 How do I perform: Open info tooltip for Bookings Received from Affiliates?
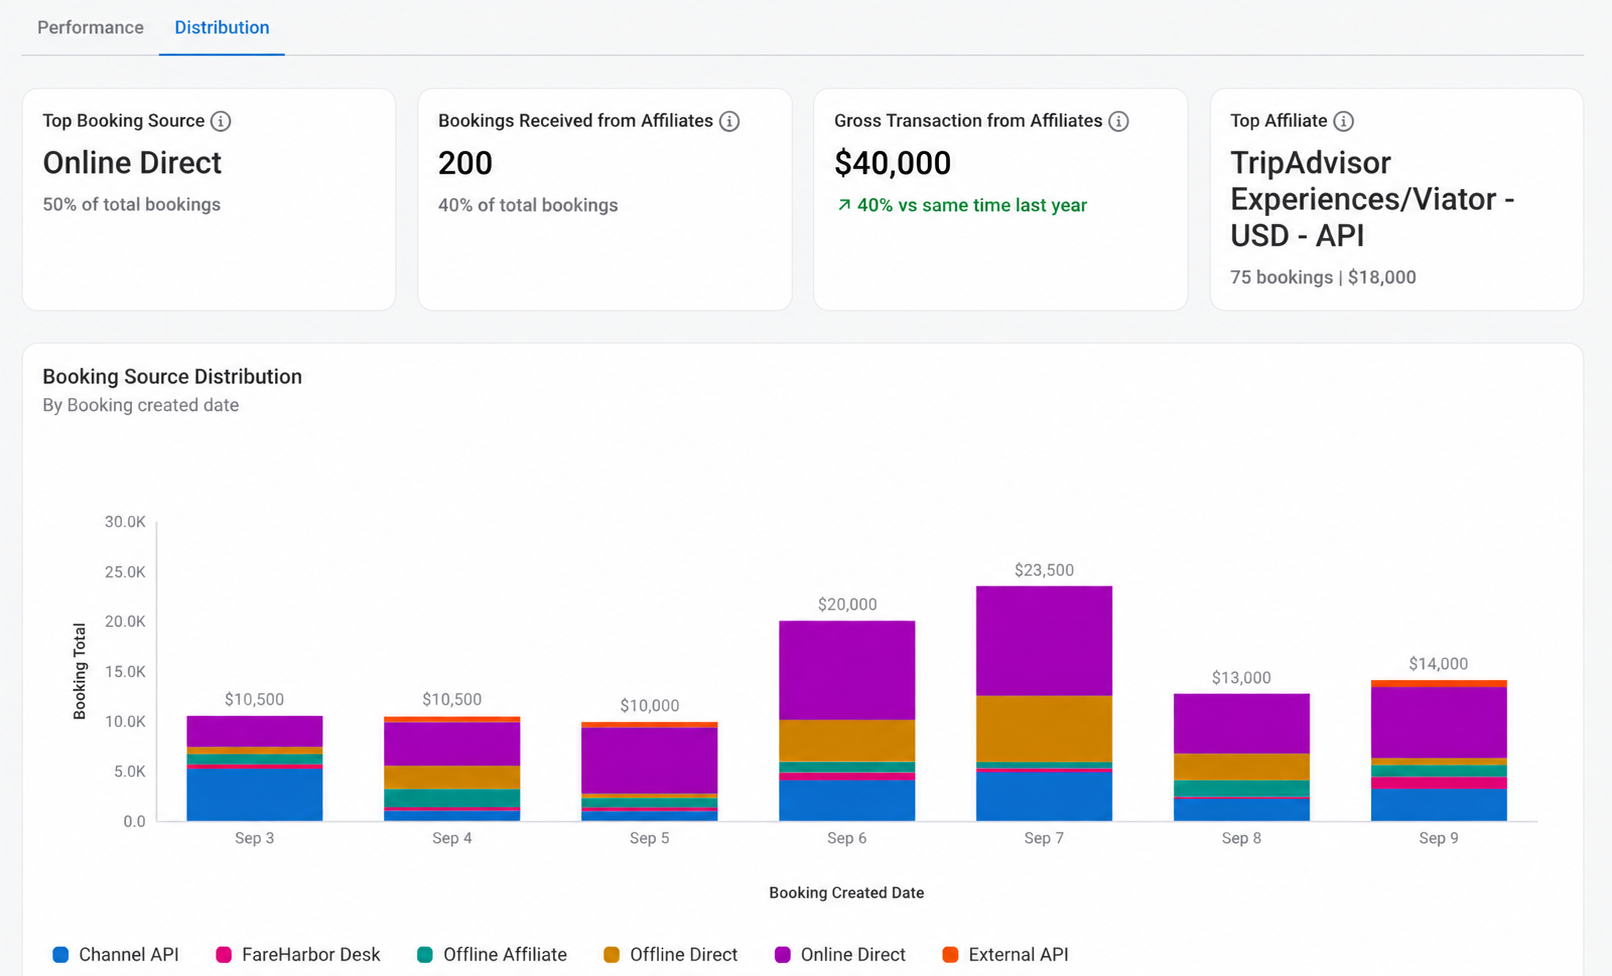pos(730,121)
